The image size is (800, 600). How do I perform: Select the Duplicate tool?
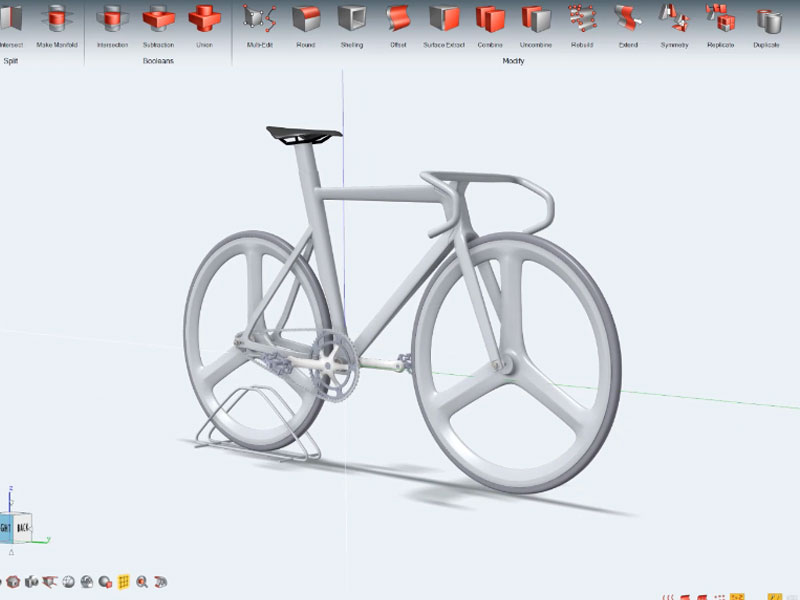(x=767, y=22)
